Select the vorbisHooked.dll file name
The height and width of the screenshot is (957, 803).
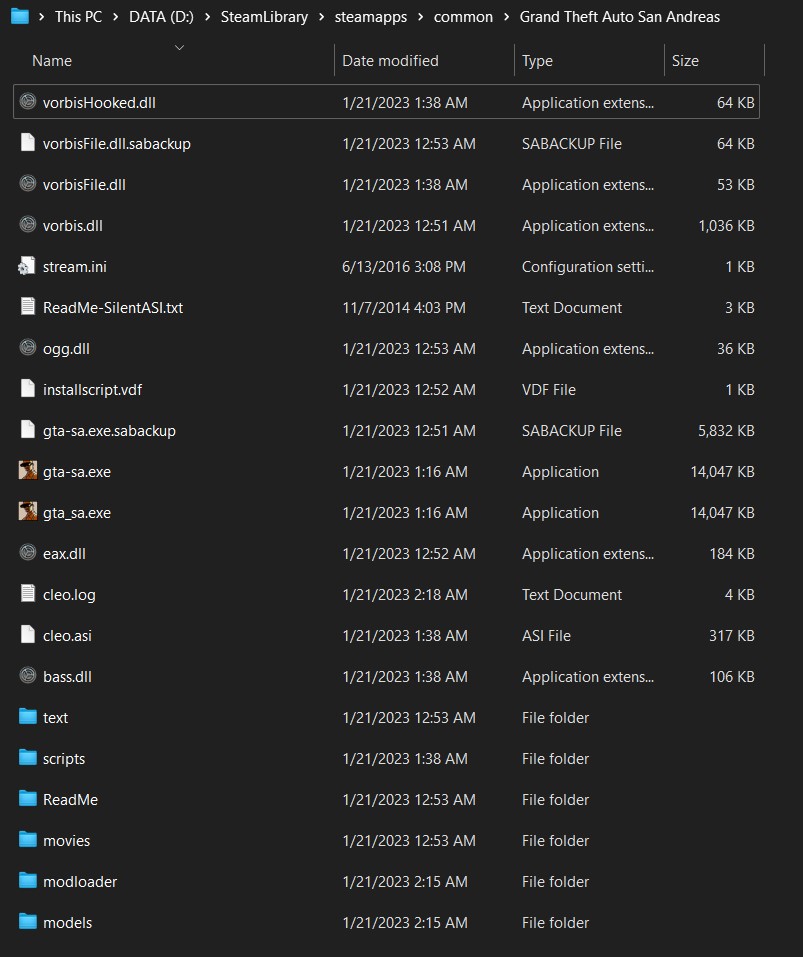pyautogui.click(x=99, y=103)
